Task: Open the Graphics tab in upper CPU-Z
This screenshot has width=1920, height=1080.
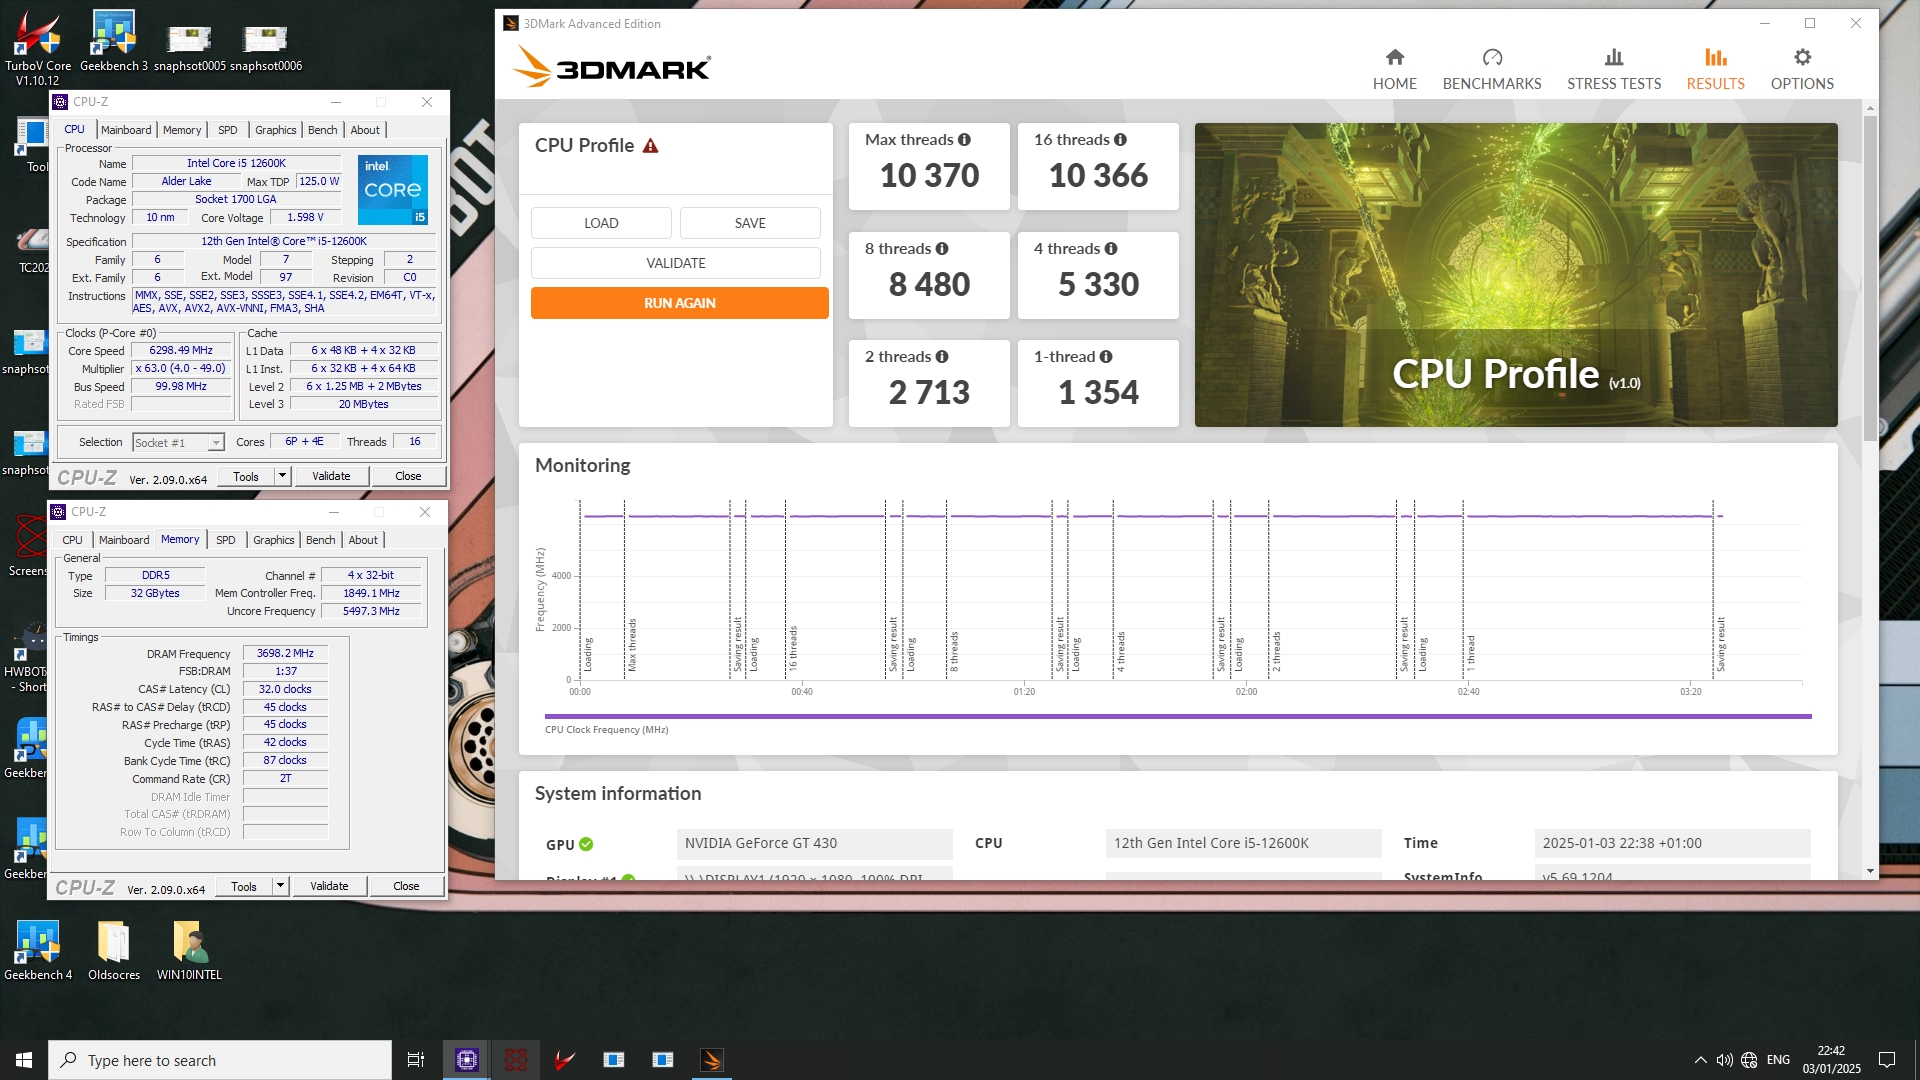Action: click(275, 130)
